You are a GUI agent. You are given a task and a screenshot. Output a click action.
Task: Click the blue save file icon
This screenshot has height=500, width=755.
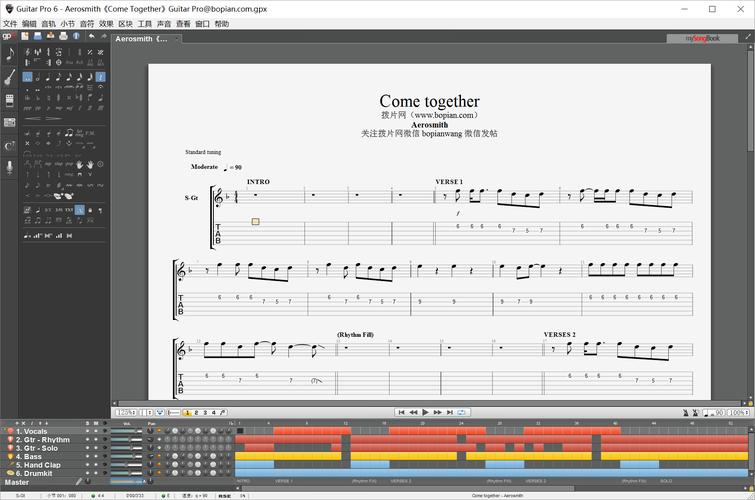(38, 36)
